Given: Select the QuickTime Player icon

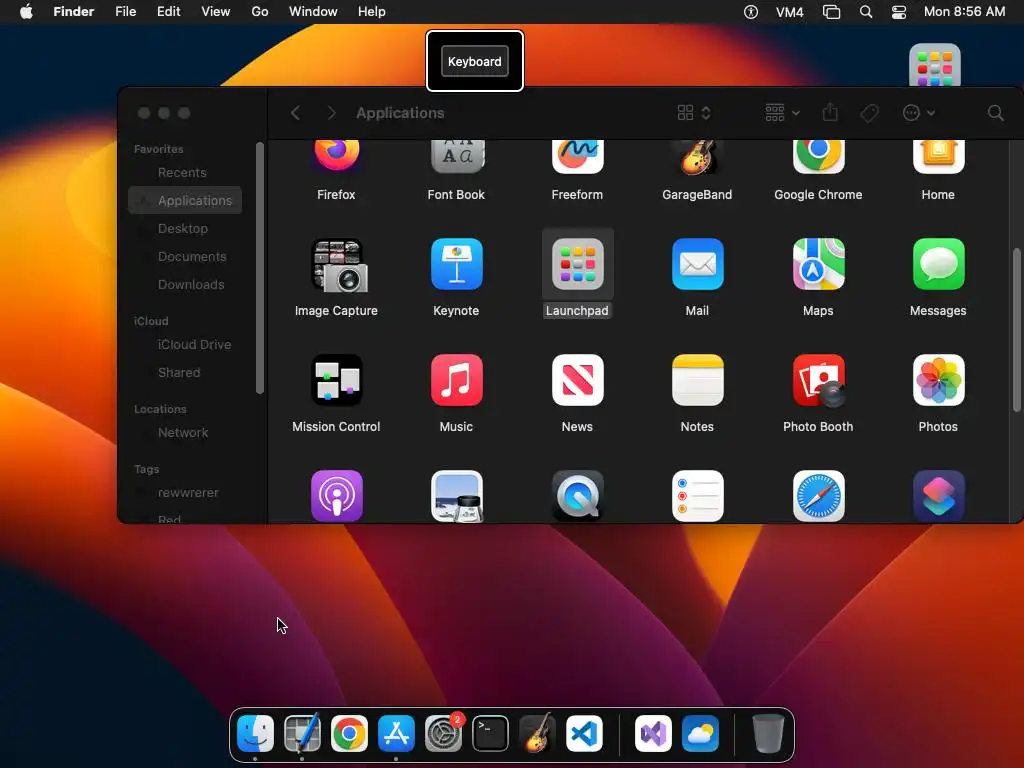Looking at the screenshot, I should tap(577, 496).
